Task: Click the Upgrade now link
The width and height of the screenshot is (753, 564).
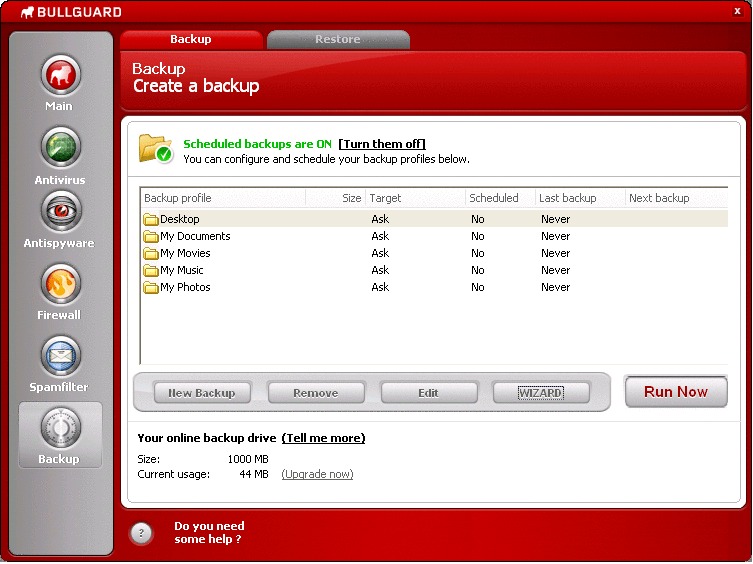Action: pos(317,474)
